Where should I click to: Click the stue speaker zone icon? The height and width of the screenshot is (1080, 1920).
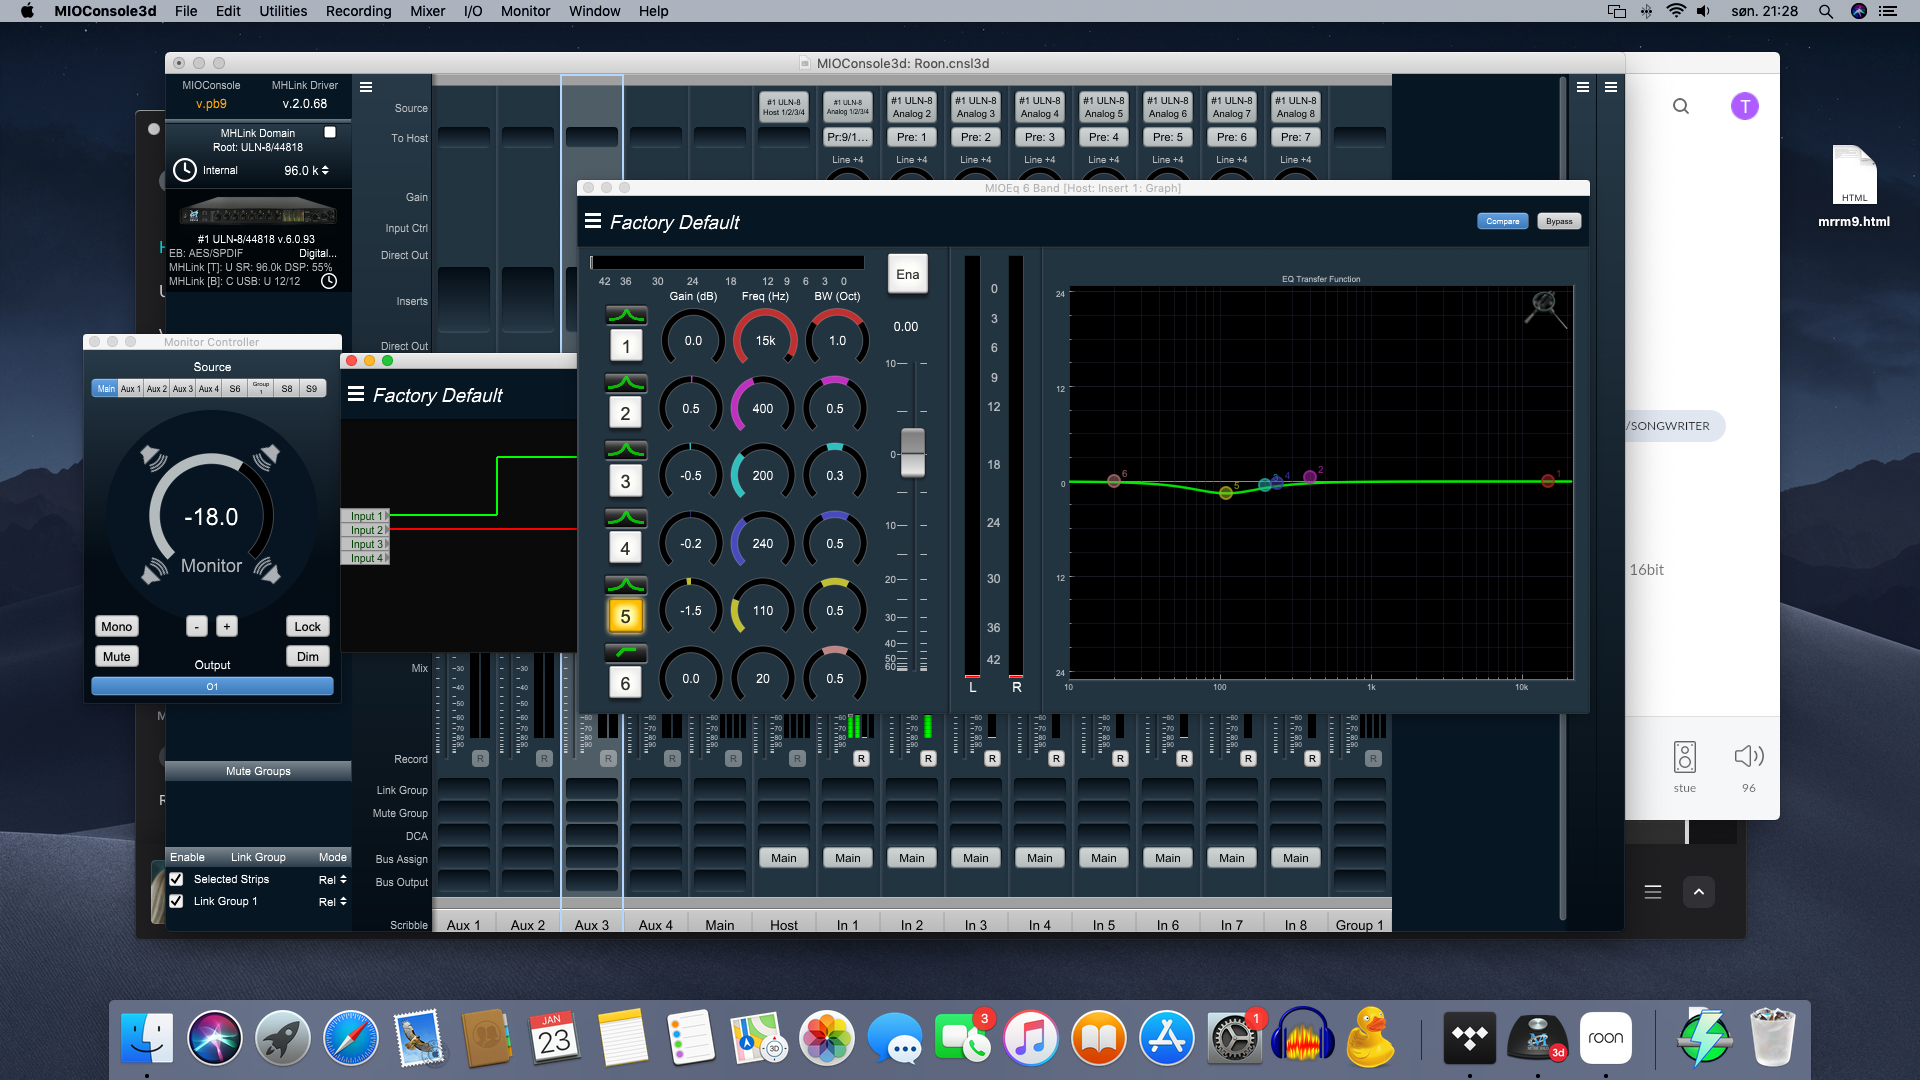coord(1685,757)
